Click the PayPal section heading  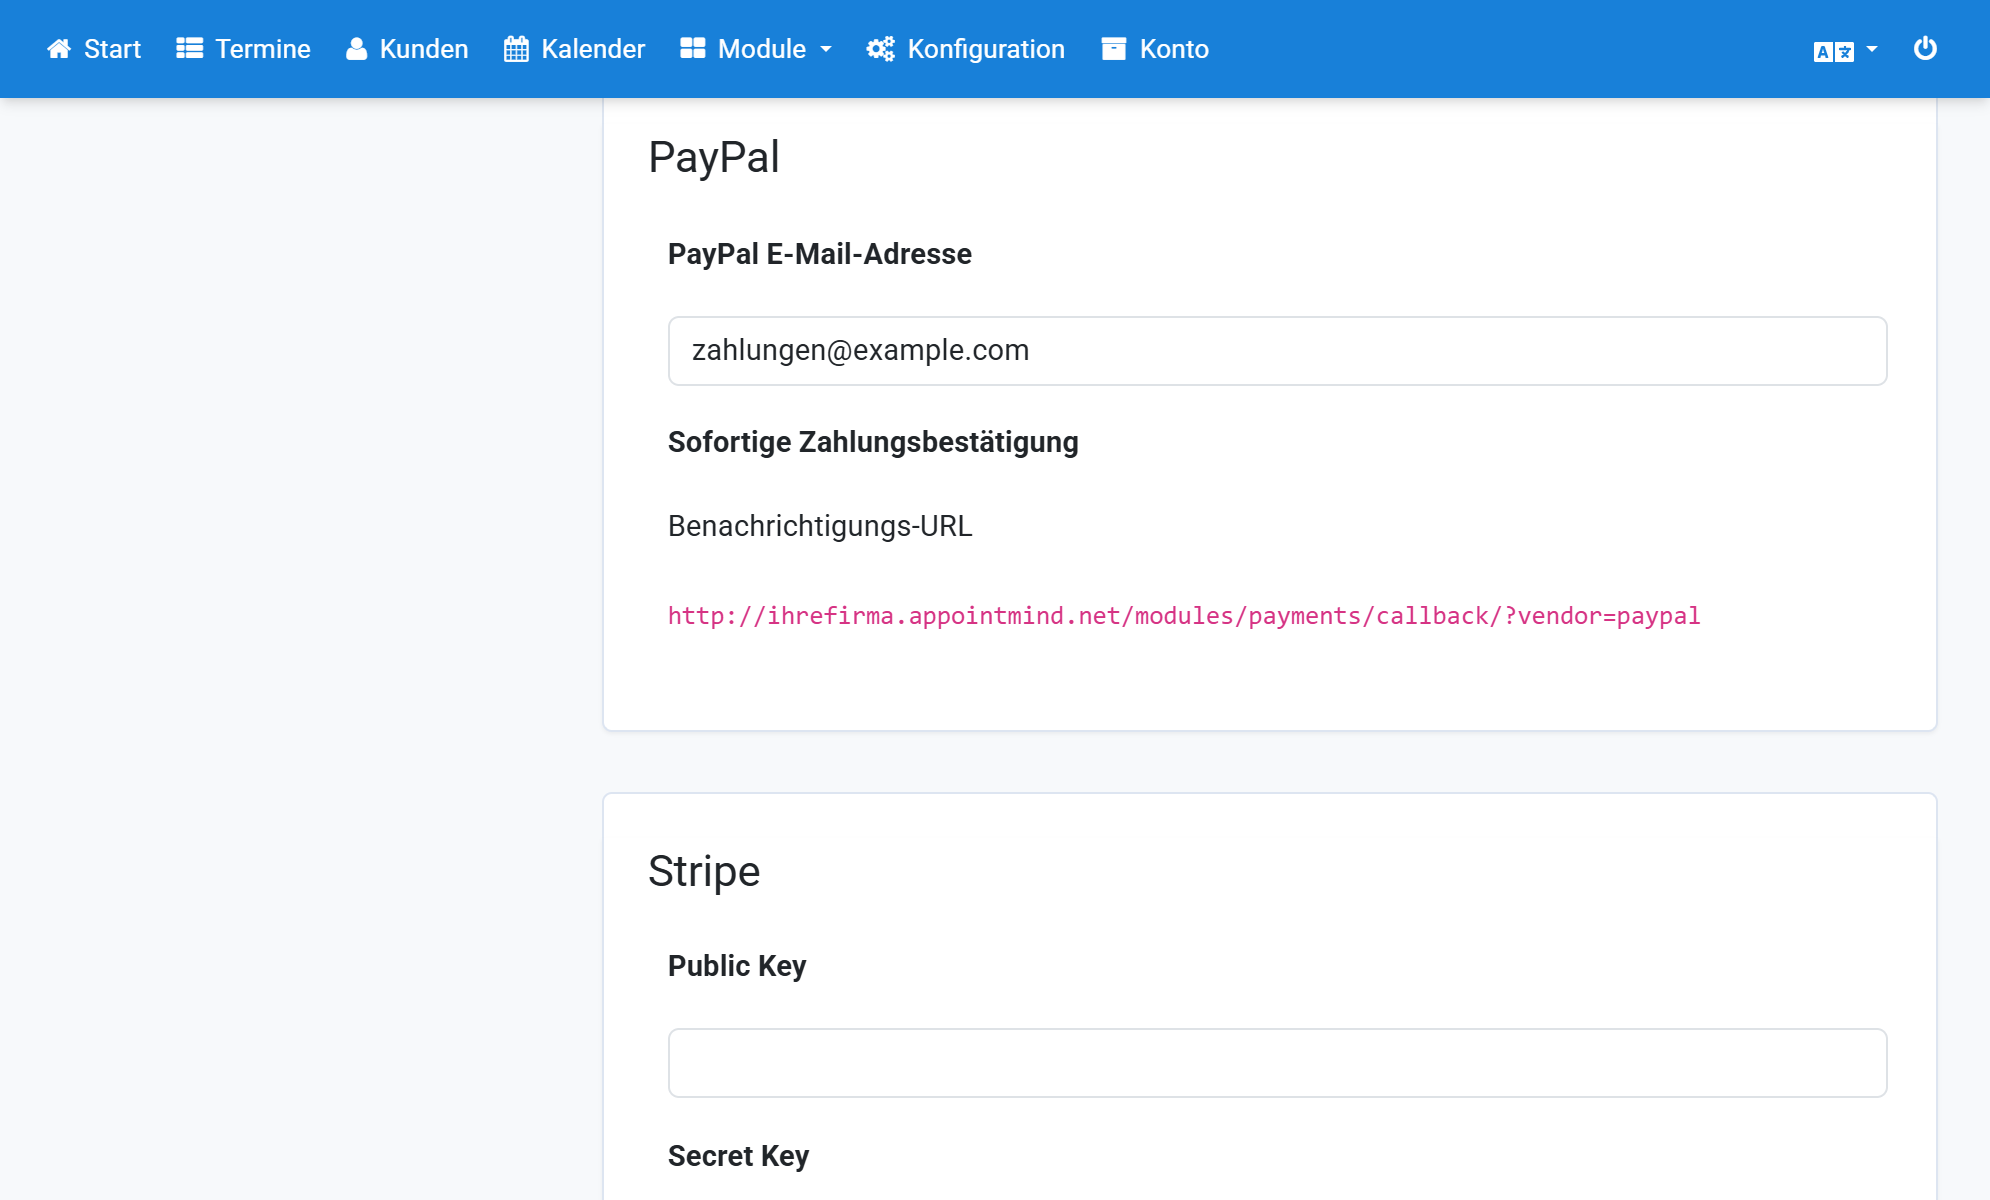[x=713, y=157]
